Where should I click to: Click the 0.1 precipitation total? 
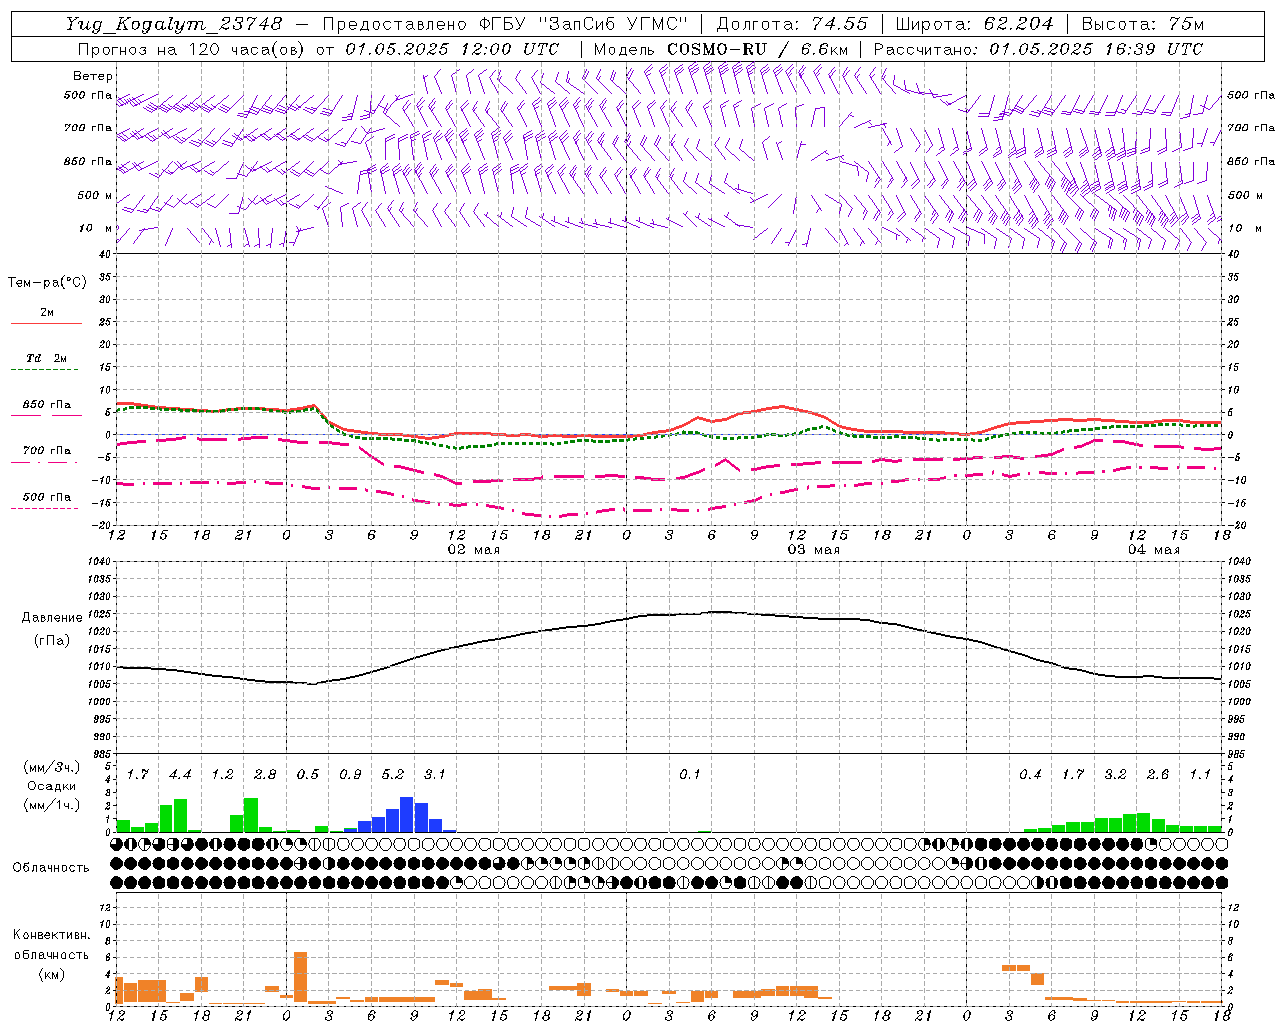click(690, 775)
